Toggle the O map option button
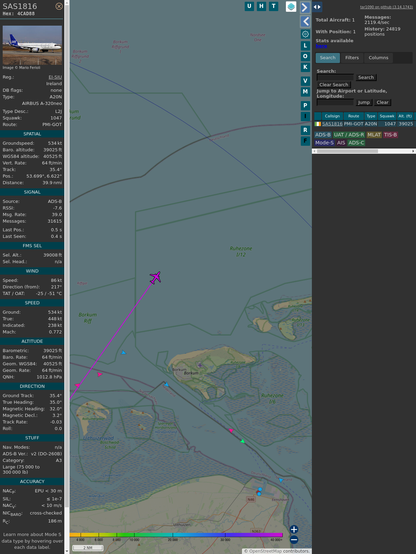Viewport: 416px width, 554px height. [305, 57]
